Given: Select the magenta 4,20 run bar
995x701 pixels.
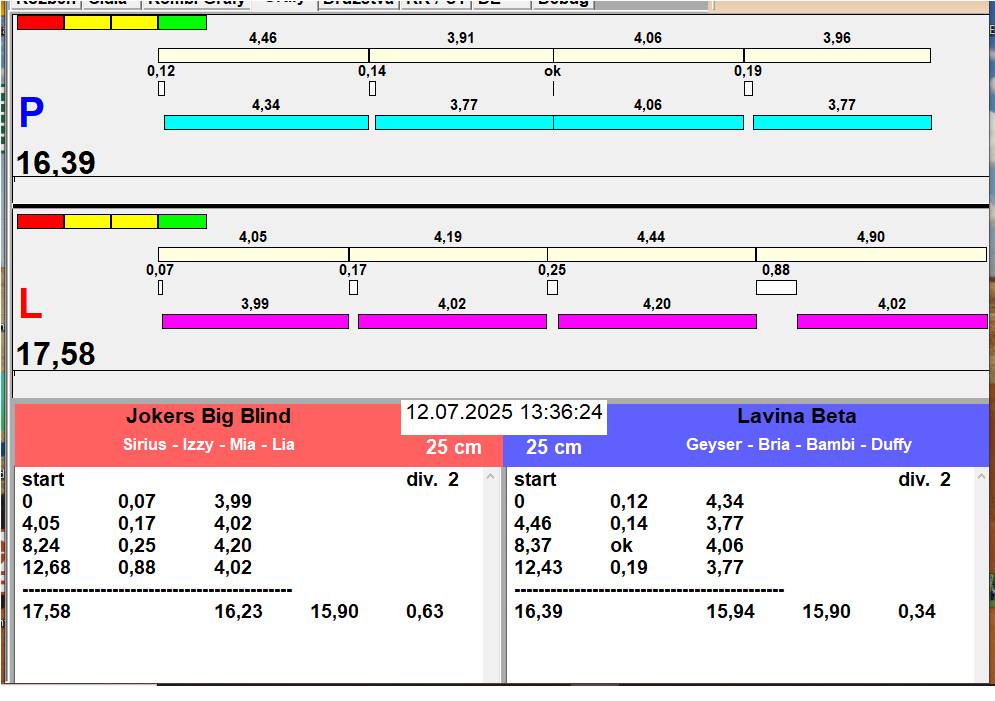Looking at the screenshot, I should click(657, 321).
